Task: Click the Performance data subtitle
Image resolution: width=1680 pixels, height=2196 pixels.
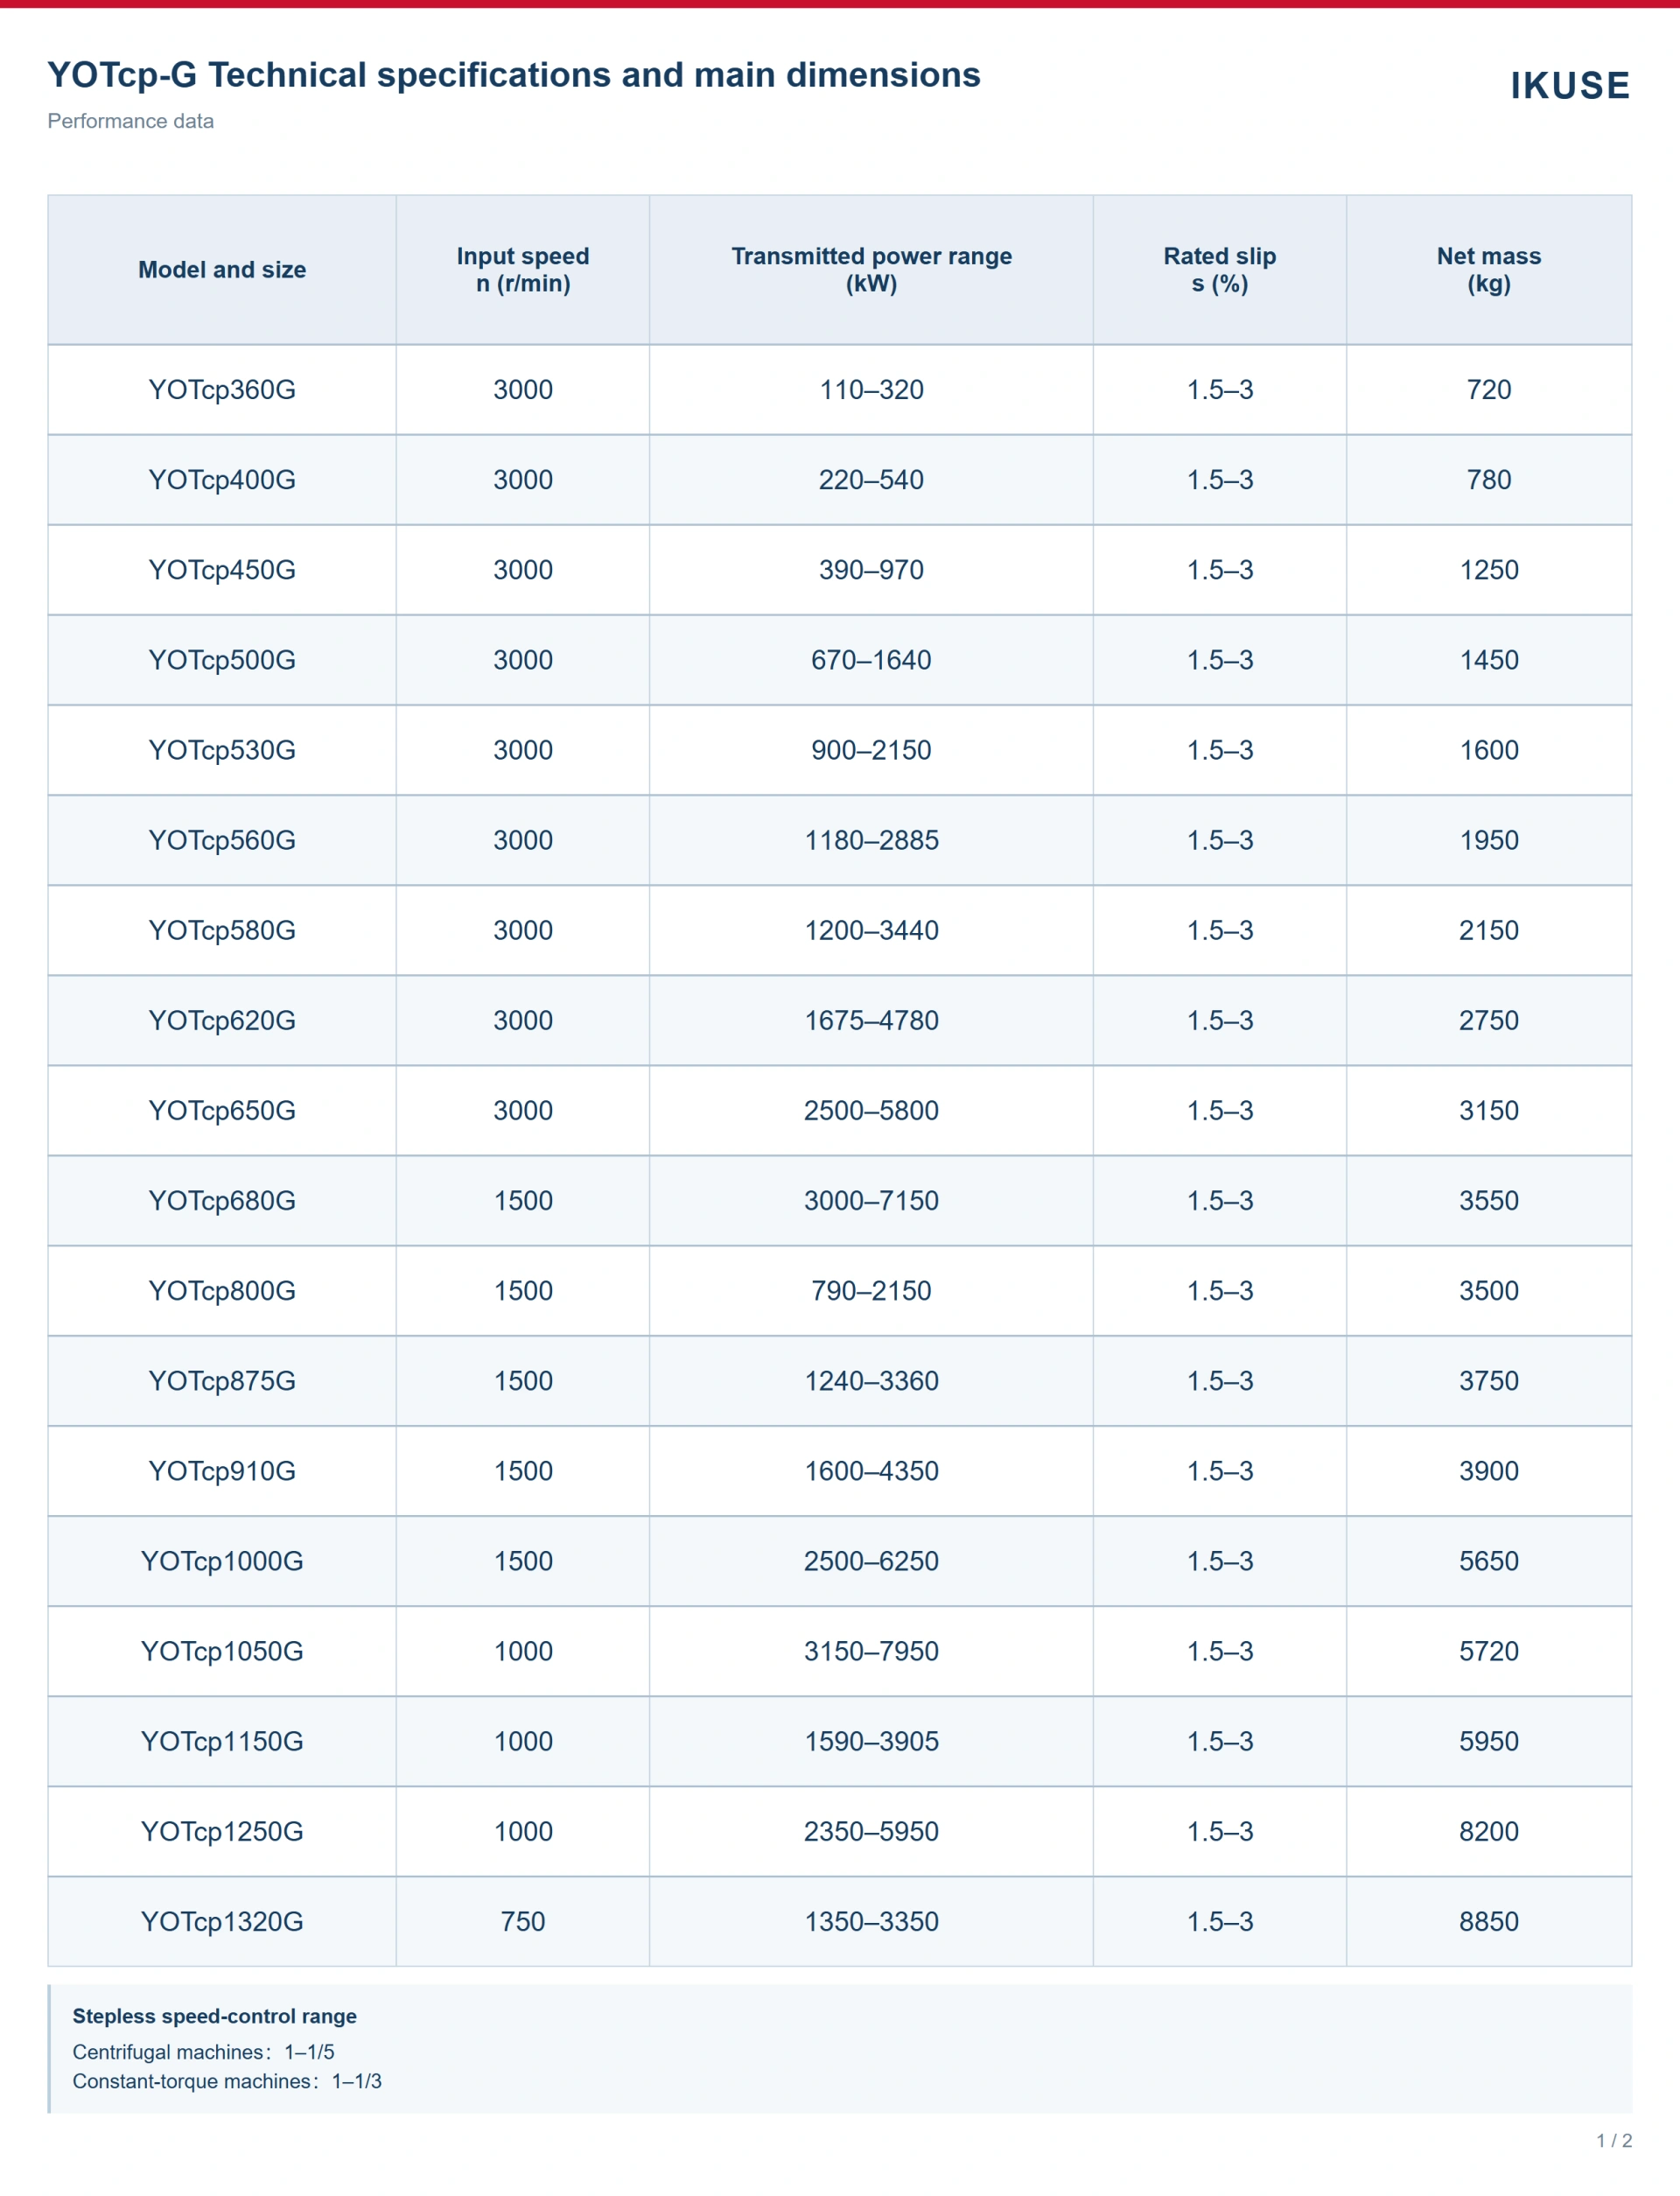Action: point(131,121)
